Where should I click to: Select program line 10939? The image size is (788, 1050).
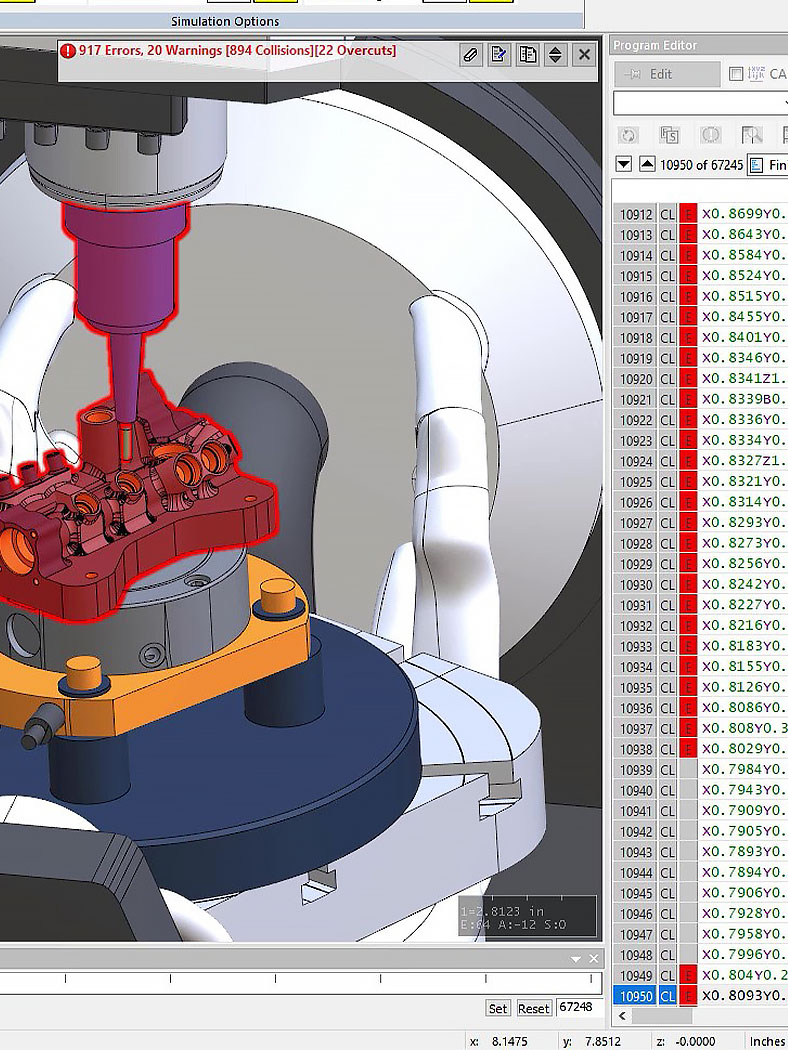tap(700, 769)
